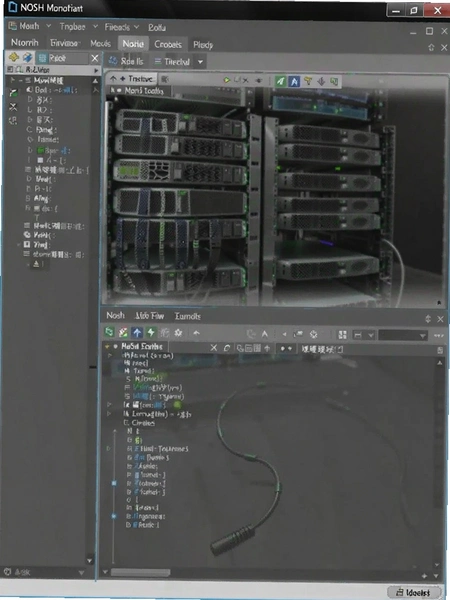Viewport: 450px width, 600px height.
Task: Switch to the Ntornh tab
Action: pos(24,42)
